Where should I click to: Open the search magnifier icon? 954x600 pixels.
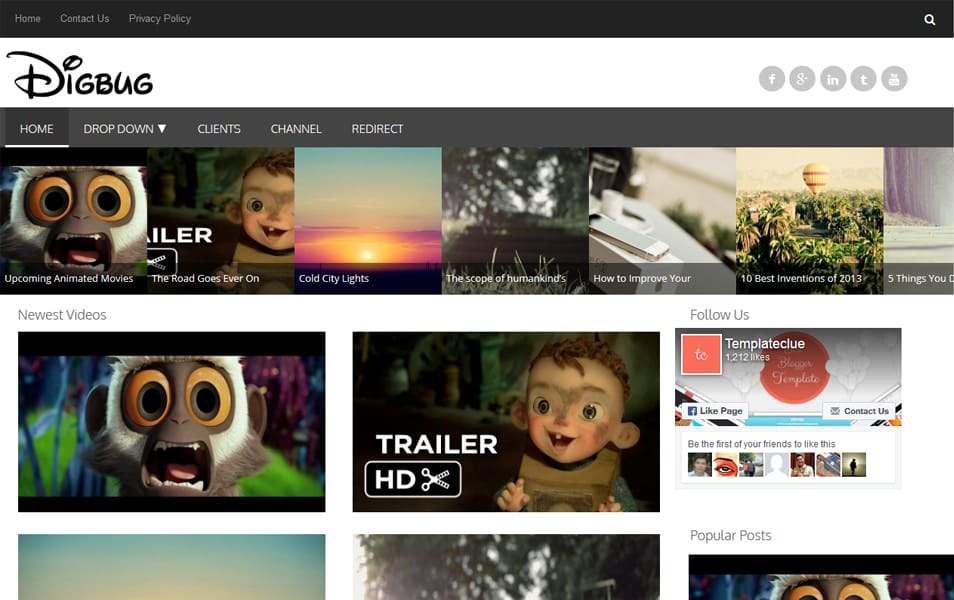[930, 18]
